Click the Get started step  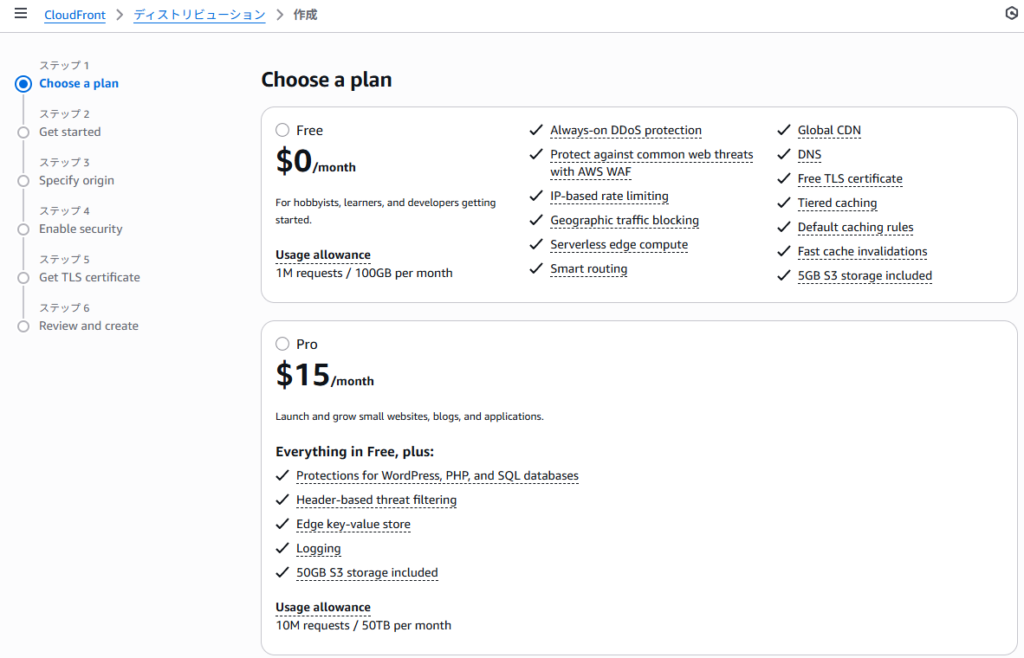[69, 132]
